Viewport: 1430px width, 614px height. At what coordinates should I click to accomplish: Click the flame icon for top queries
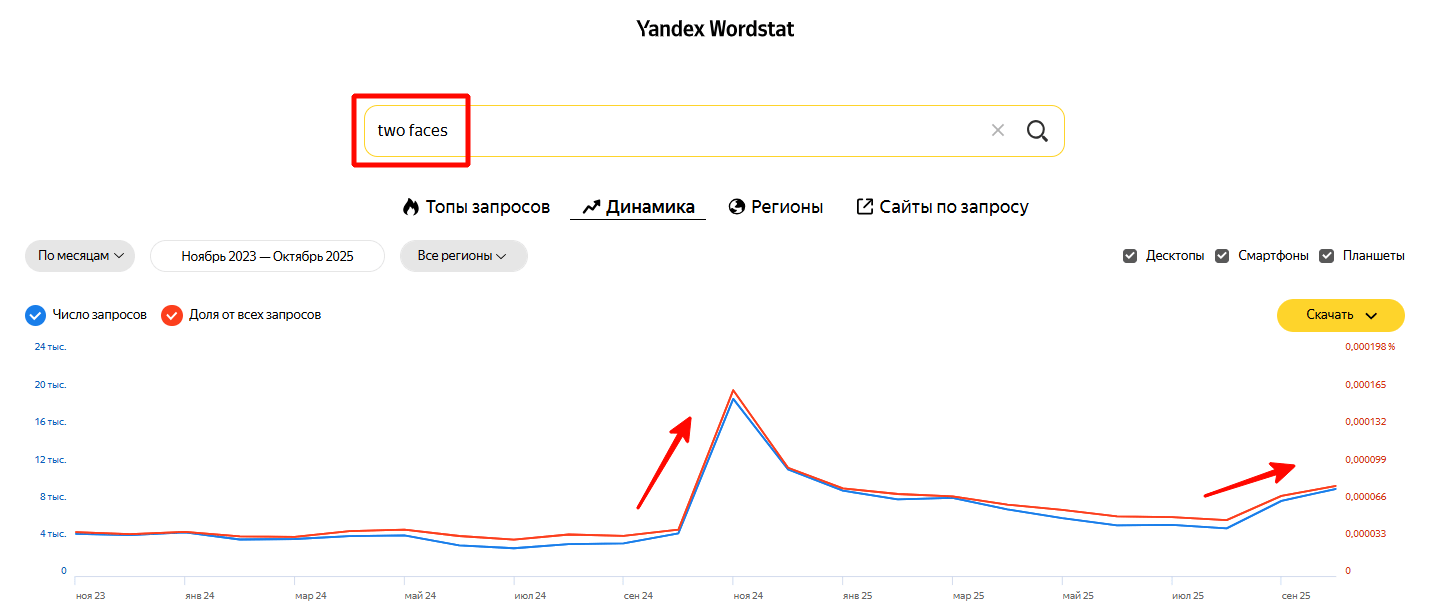point(410,207)
